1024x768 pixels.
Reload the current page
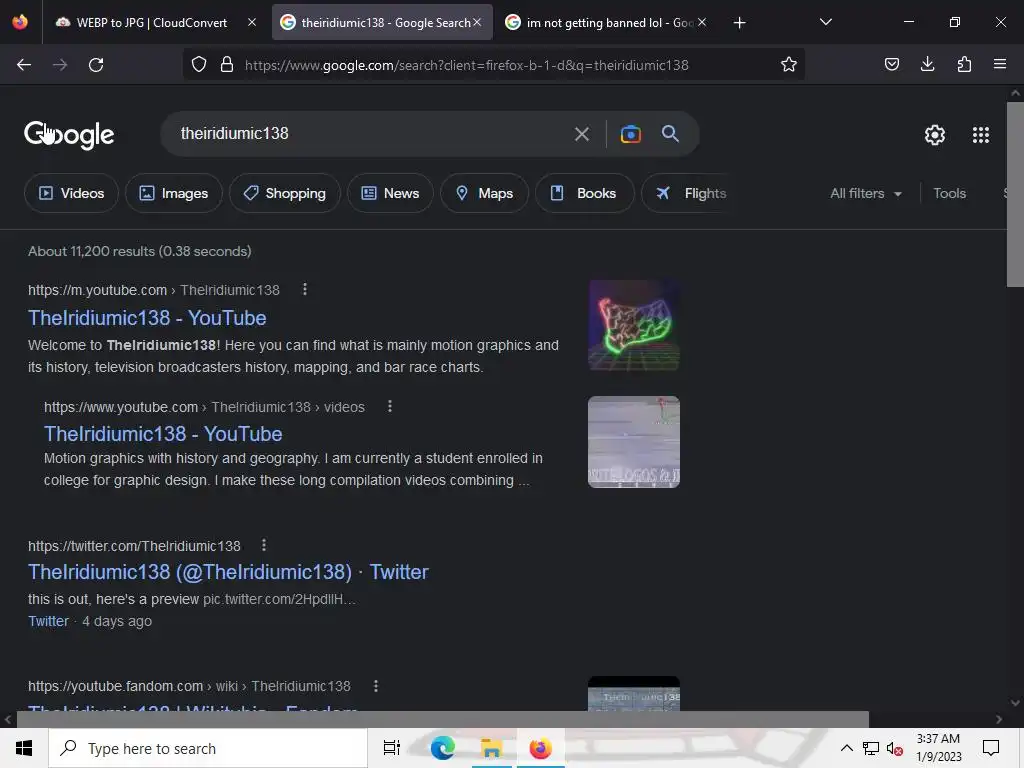96,65
